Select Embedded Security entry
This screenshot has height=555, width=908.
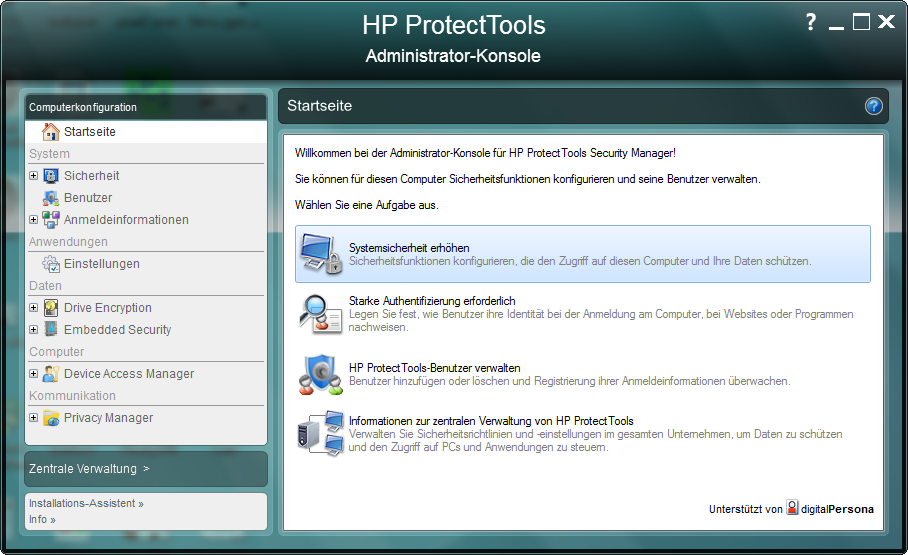tap(118, 330)
